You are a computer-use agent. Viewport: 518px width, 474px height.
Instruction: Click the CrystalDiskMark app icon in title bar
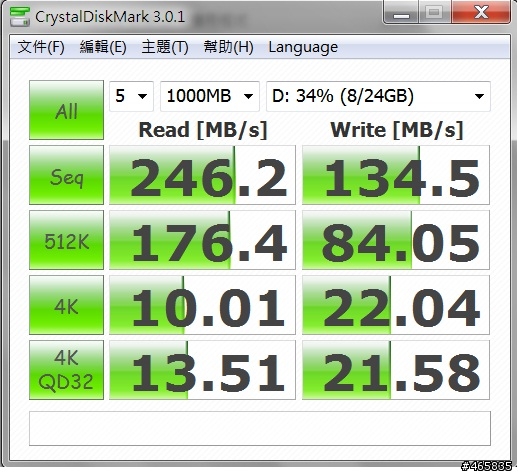coord(20,17)
